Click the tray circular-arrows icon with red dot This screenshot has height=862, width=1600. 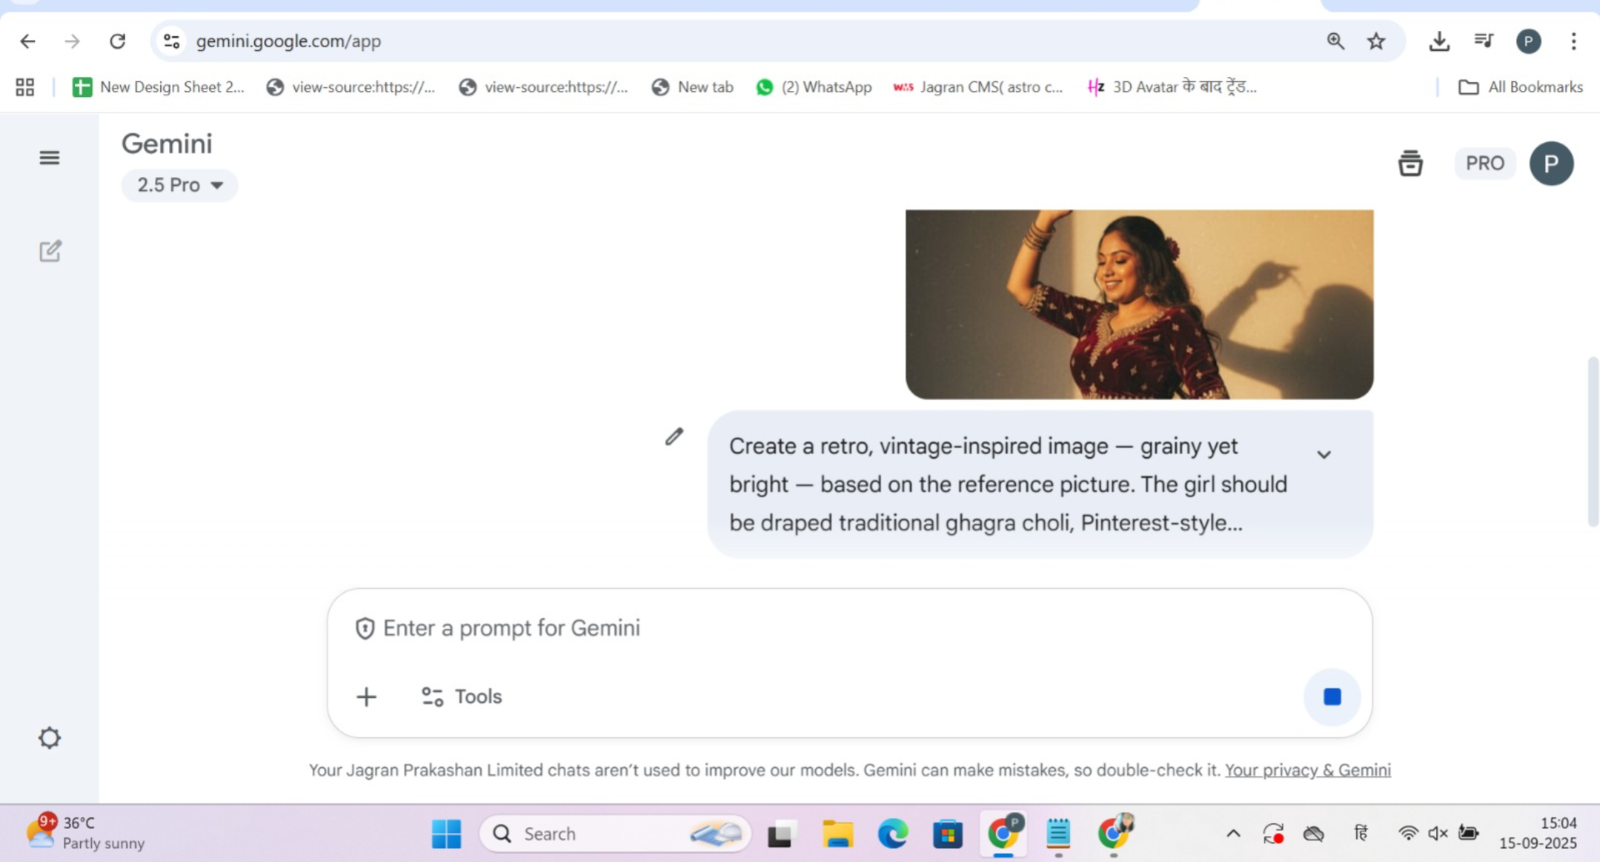pyautogui.click(x=1273, y=834)
